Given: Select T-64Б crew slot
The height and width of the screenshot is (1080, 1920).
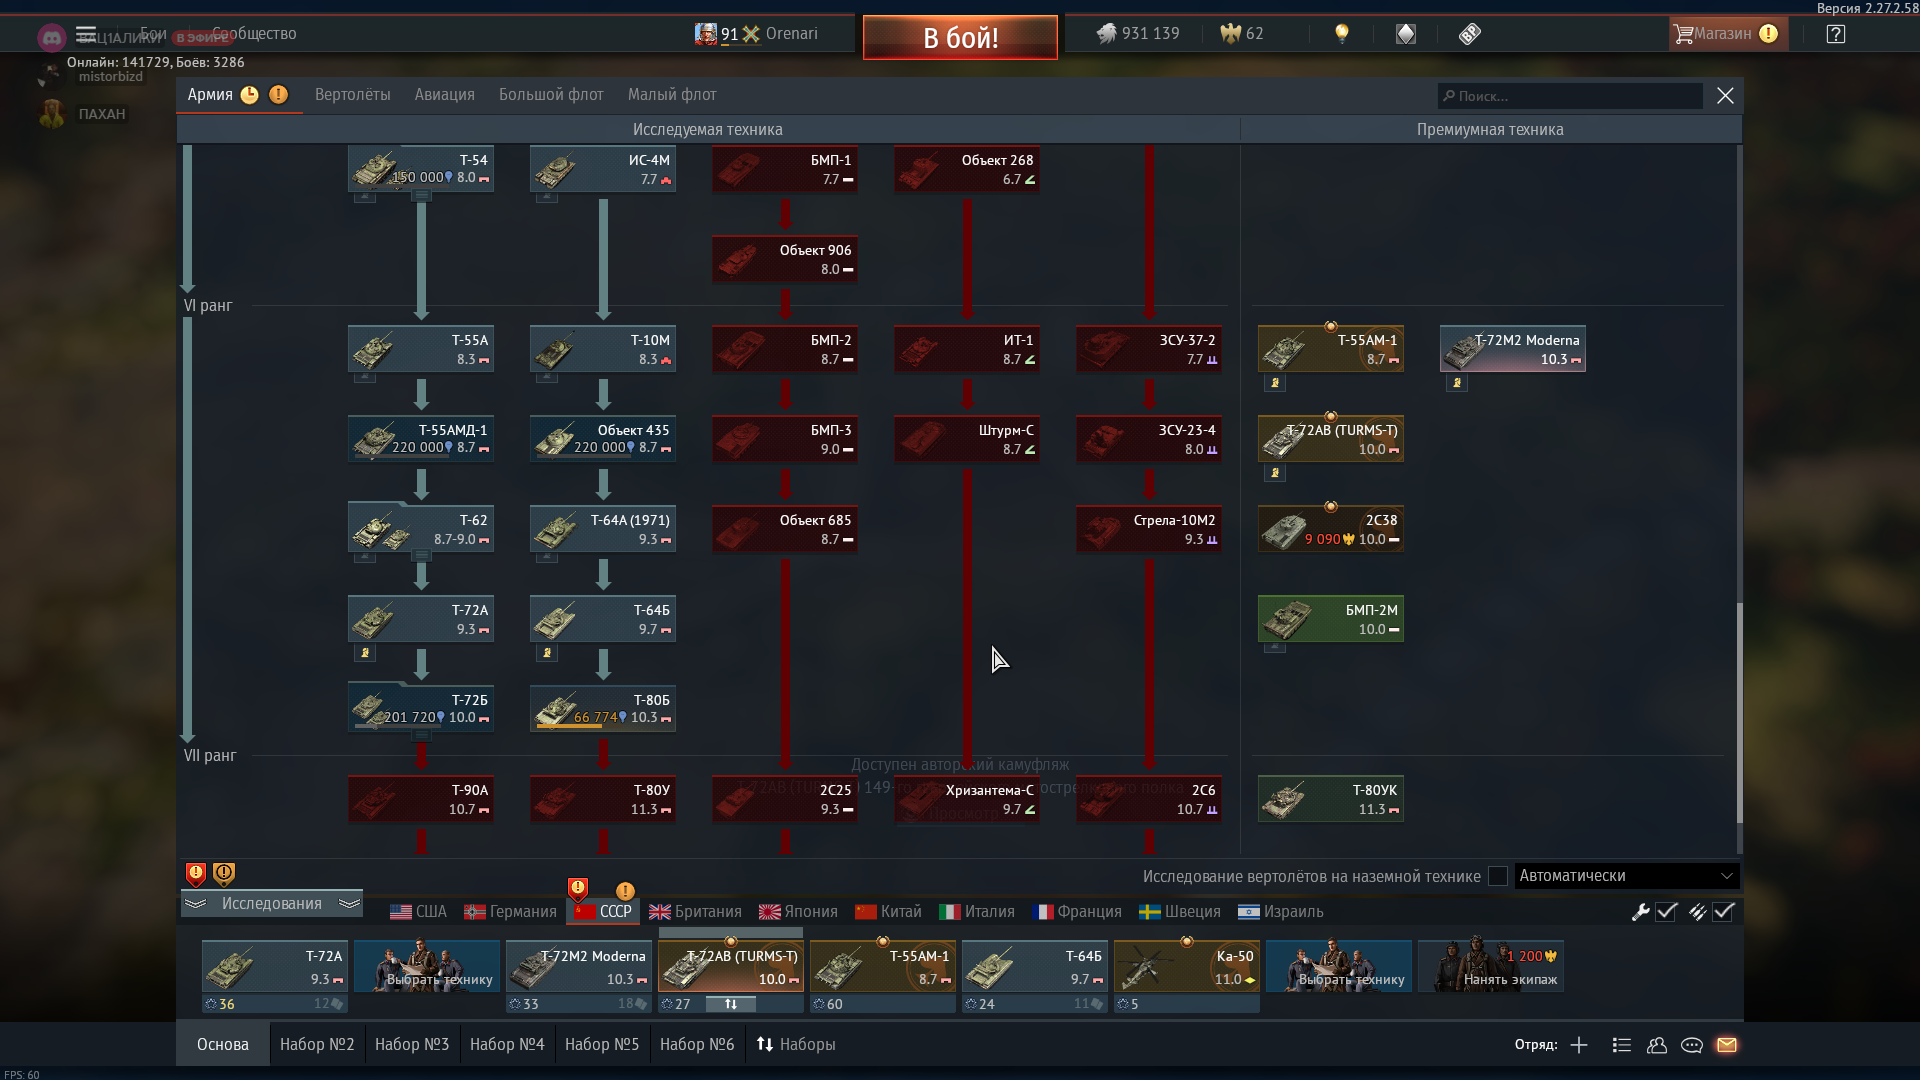Looking at the screenshot, I should [1035, 966].
